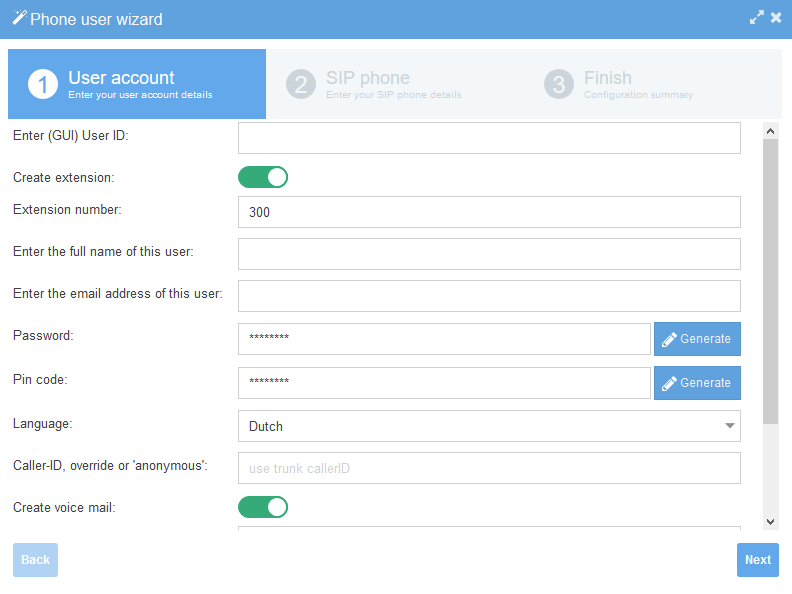The height and width of the screenshot is (594, 792).
Task: Go to the Finish step tab
Action: coord(653,84)
